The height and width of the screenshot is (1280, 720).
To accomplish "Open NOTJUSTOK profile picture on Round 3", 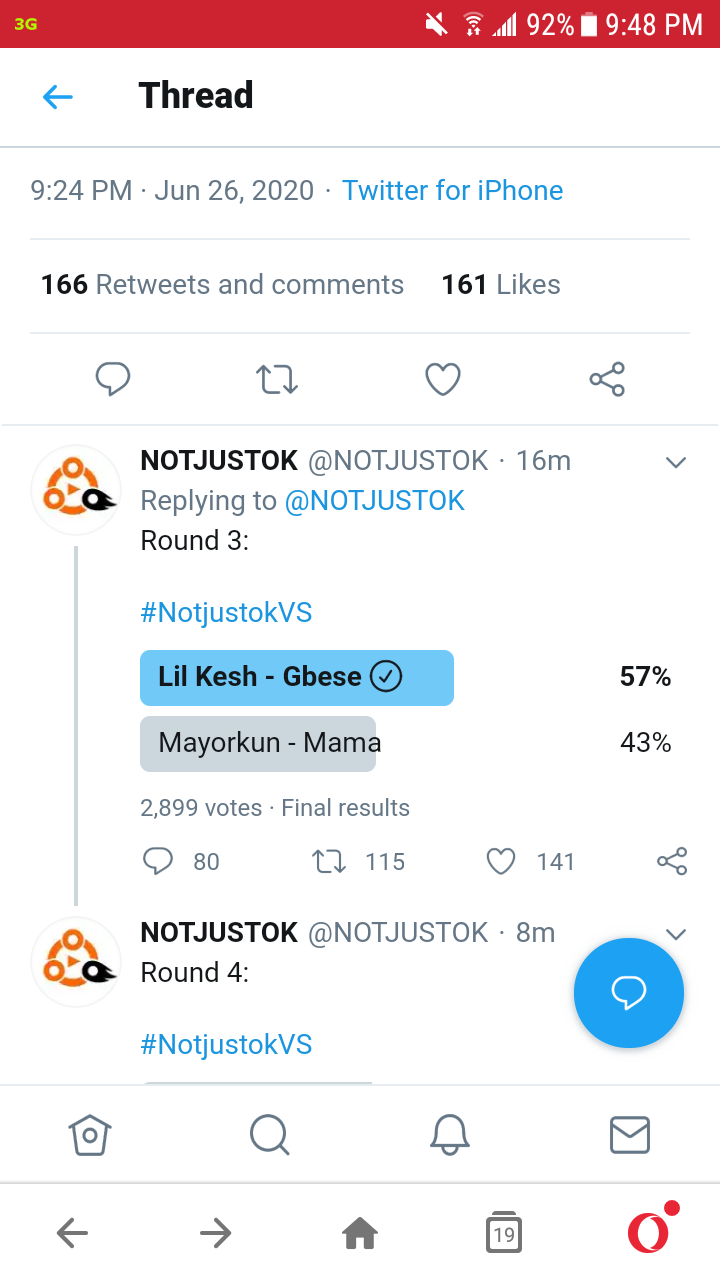I will 76,489.
